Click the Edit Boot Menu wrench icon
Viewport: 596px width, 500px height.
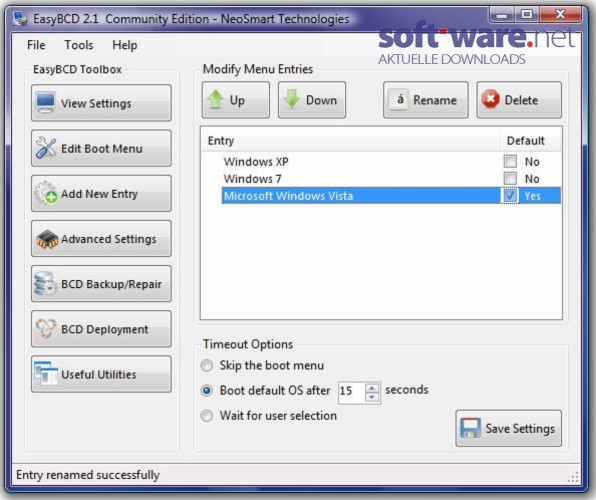click(46, 148)
